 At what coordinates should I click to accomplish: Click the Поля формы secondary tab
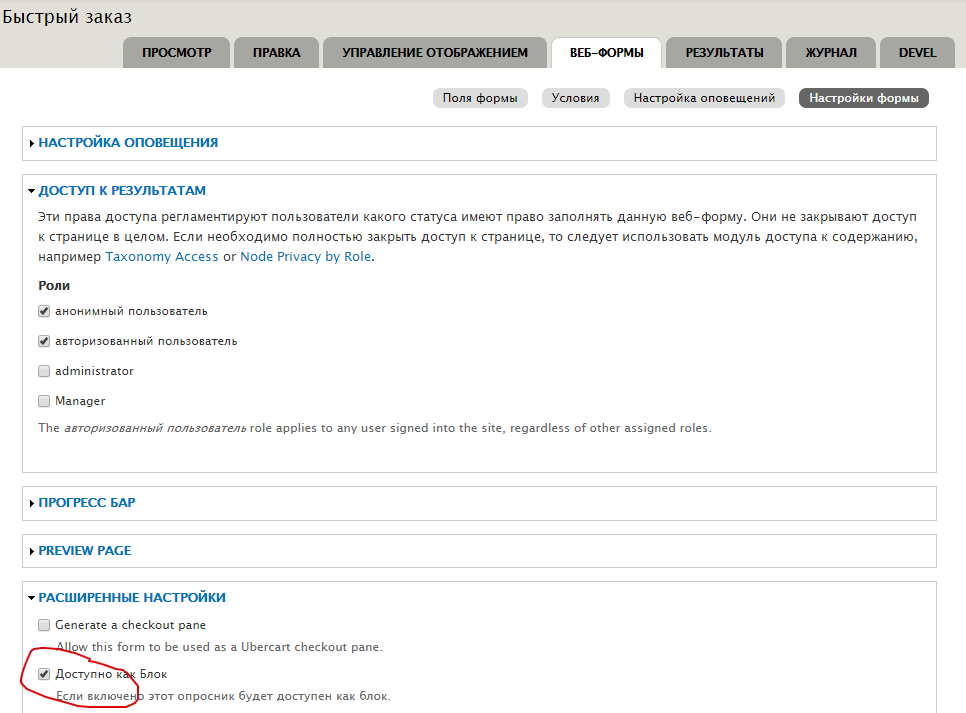coord(480,98)
